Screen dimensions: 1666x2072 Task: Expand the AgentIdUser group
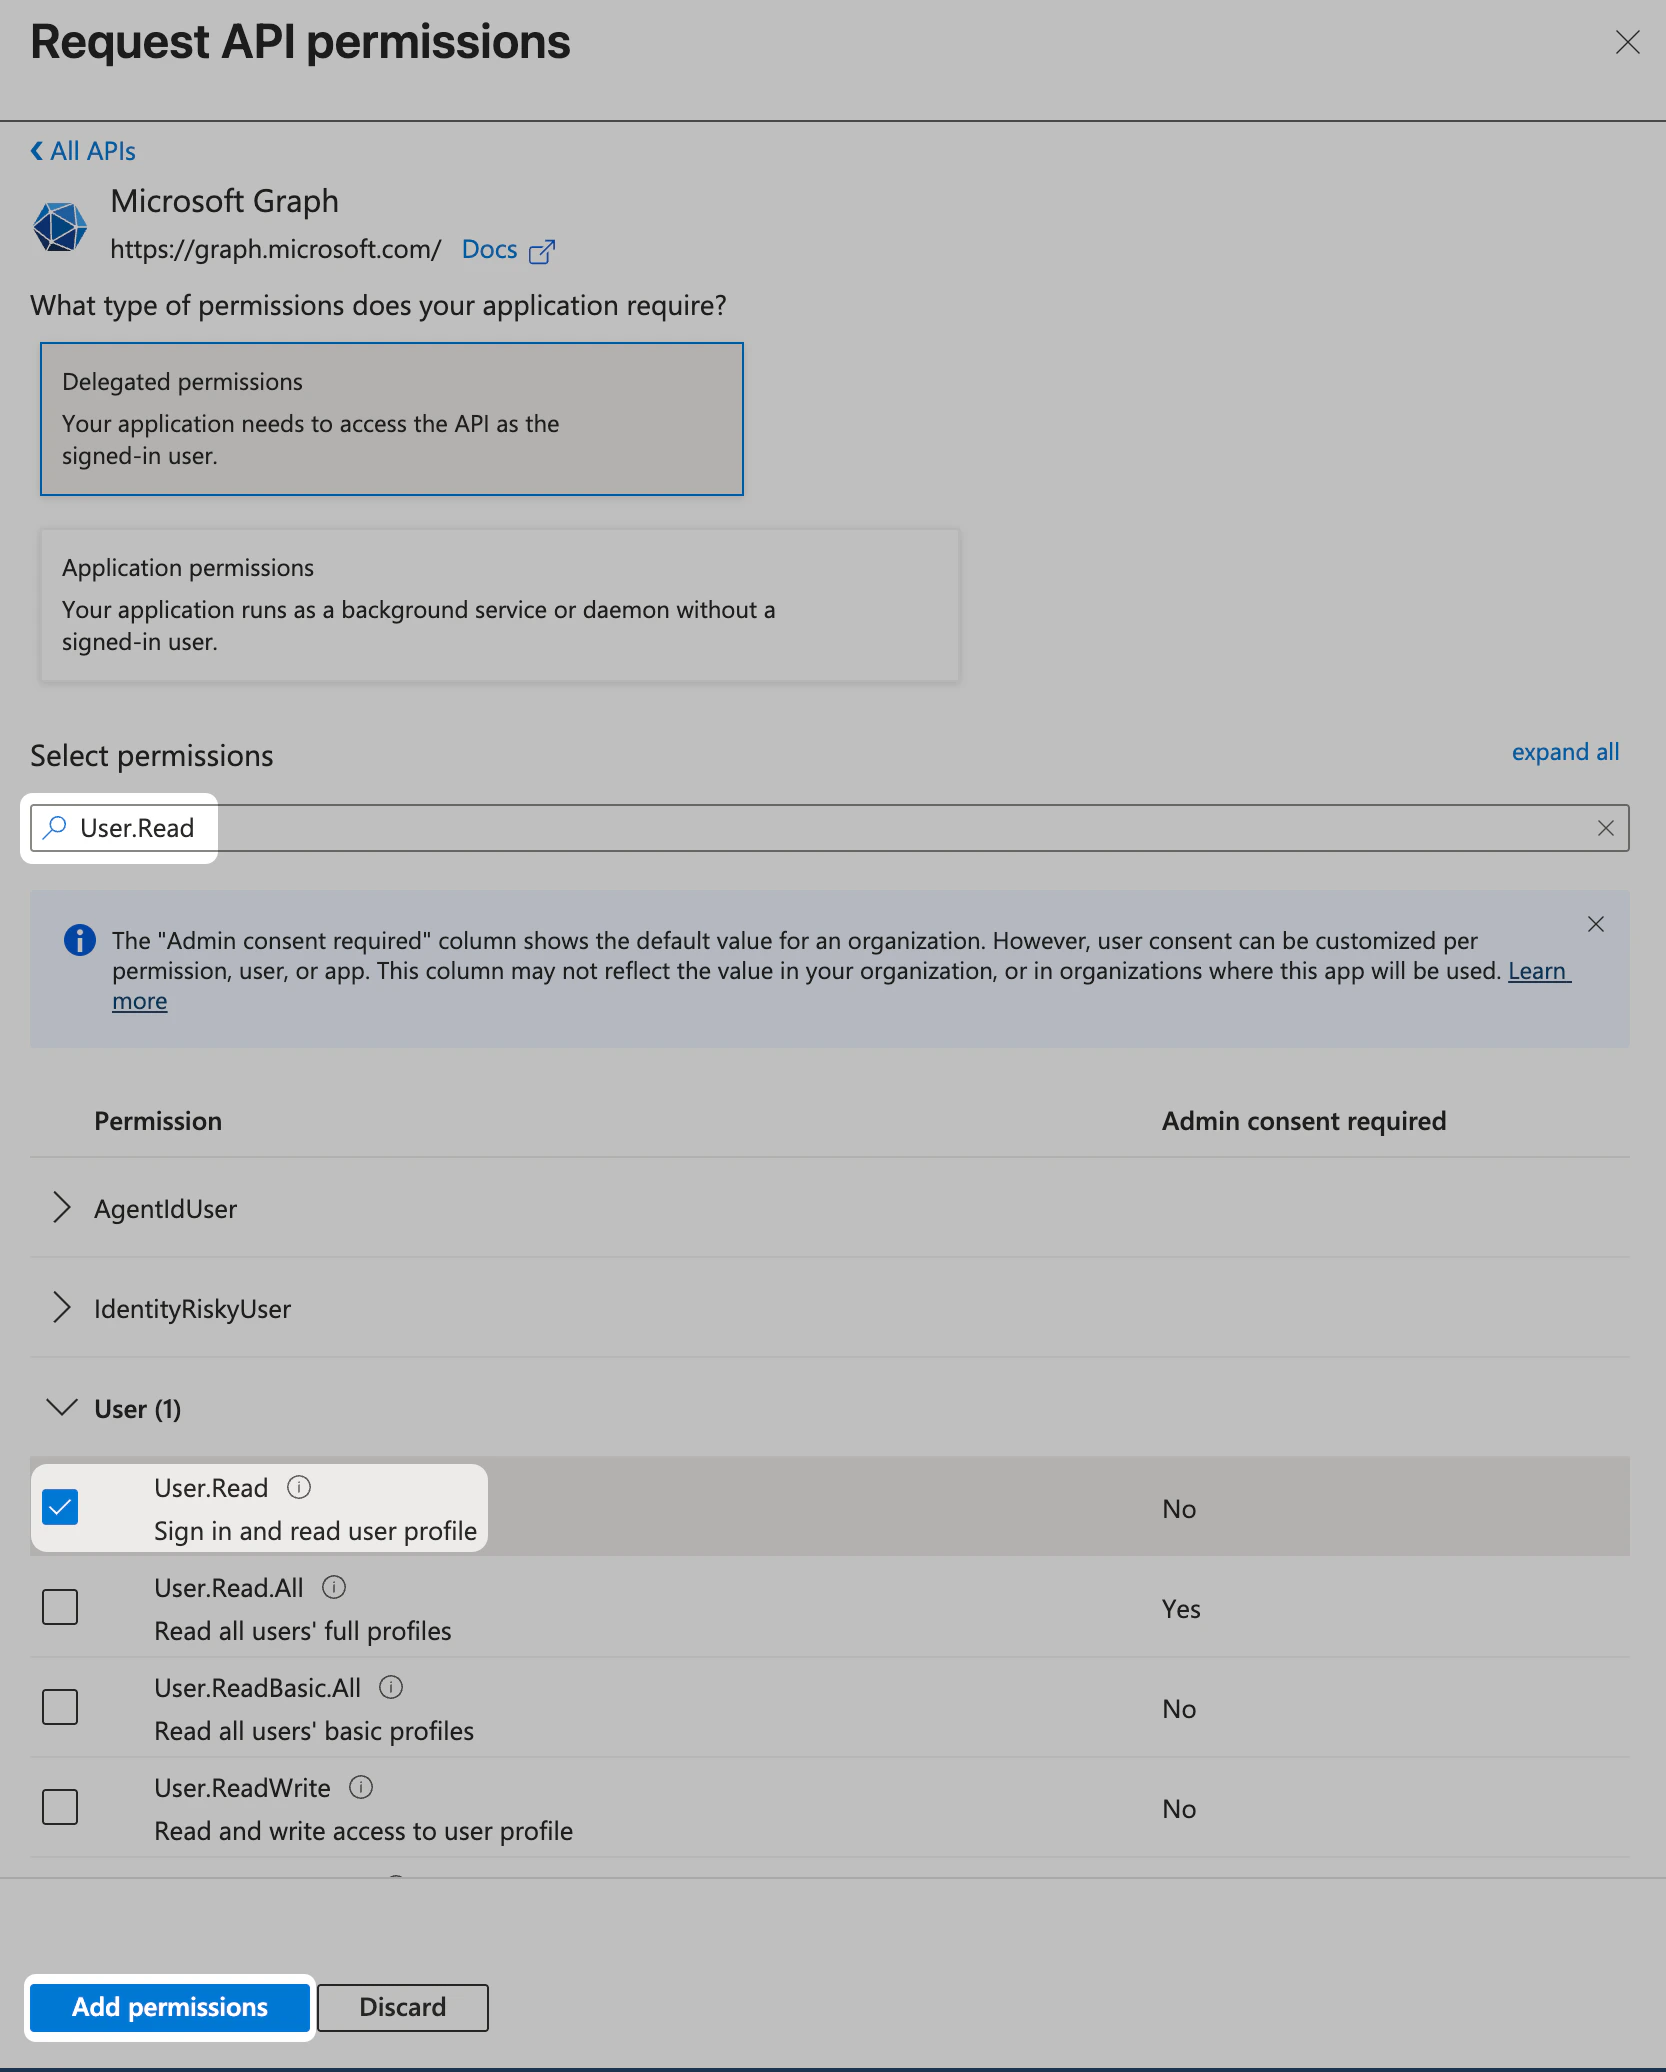tap(61, 1208)
